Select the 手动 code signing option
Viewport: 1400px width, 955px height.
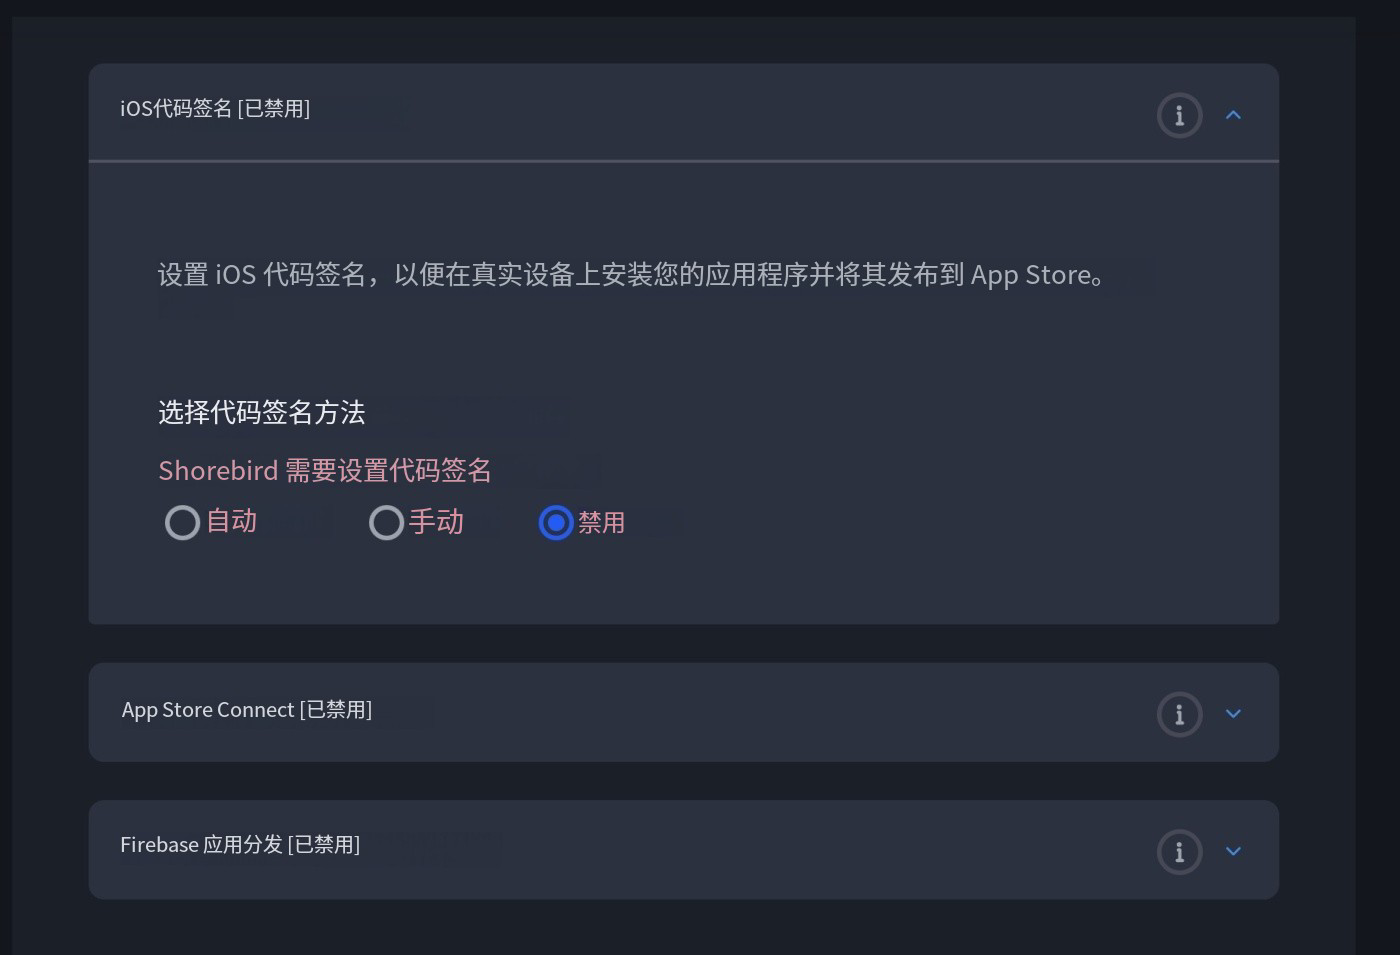coord(386,522)
